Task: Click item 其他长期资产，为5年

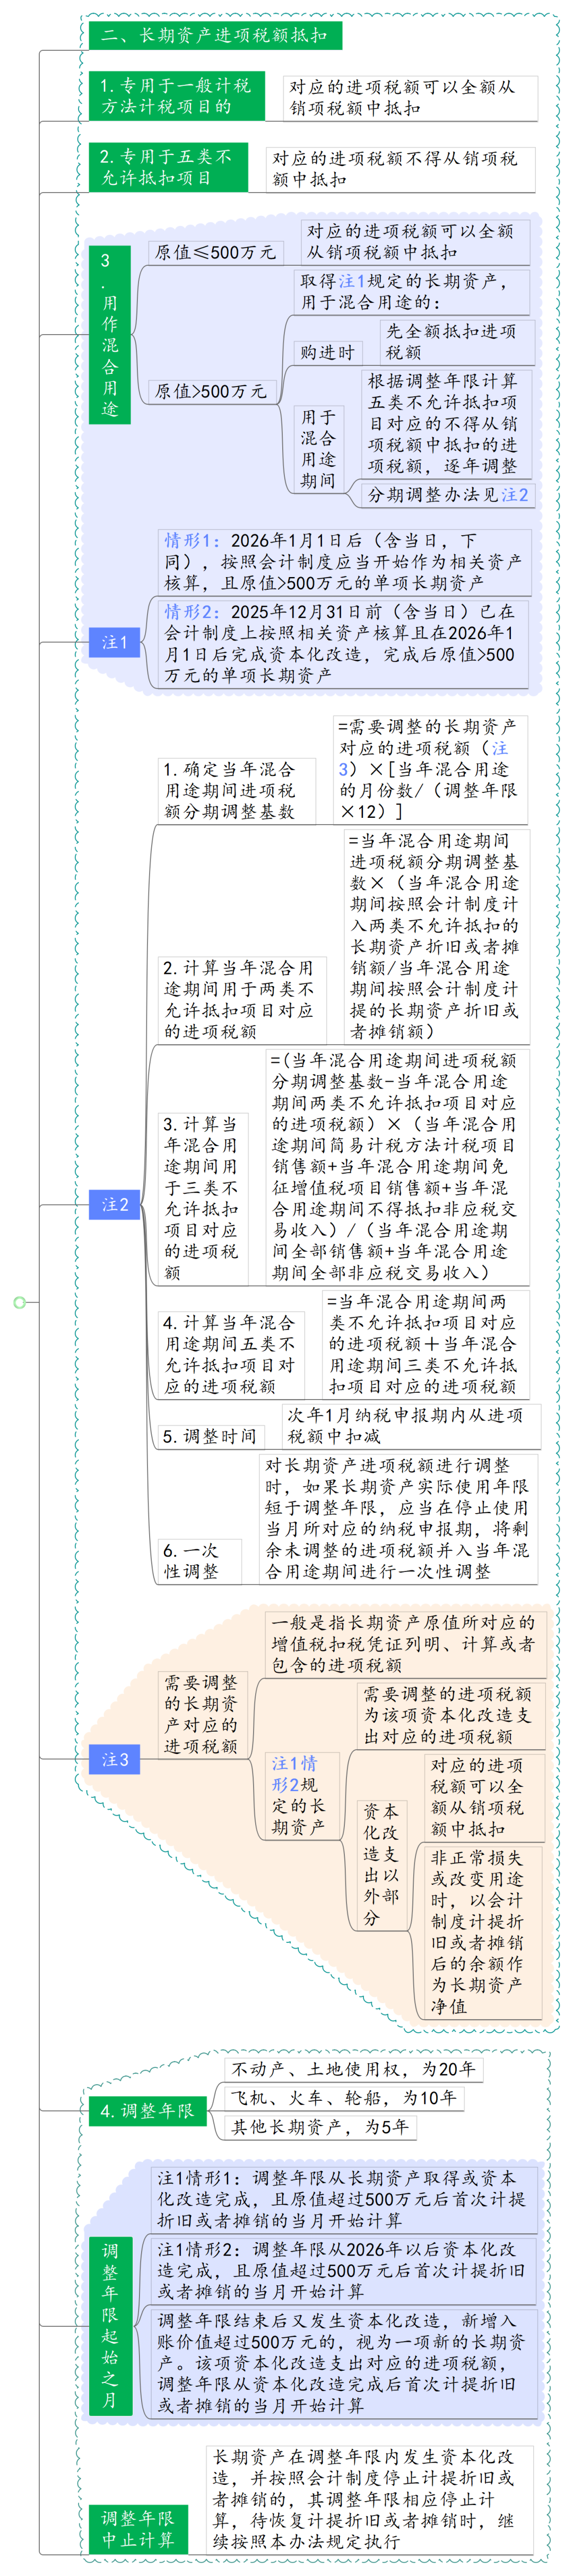Action: [320, 2126]
